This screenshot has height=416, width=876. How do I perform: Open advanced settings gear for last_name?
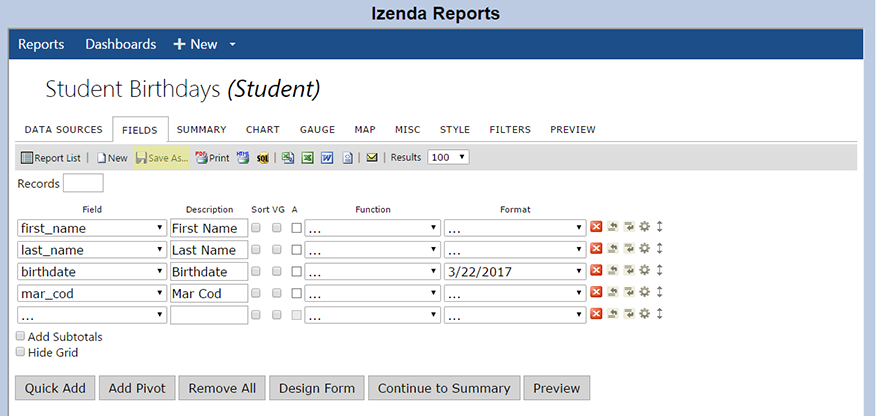click(645, 248)
